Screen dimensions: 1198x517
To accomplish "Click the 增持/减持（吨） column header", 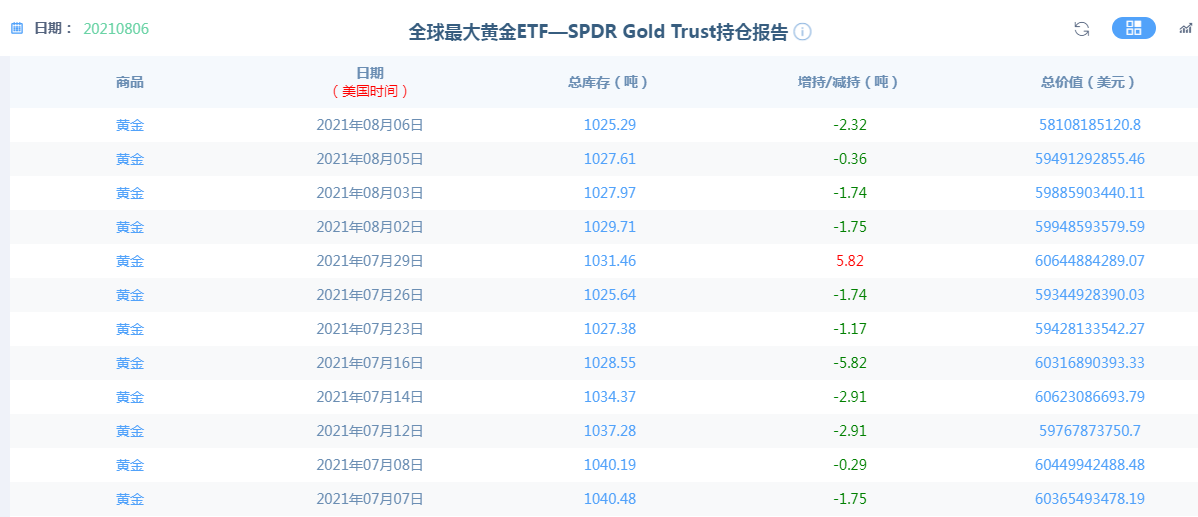I will 849,82.
